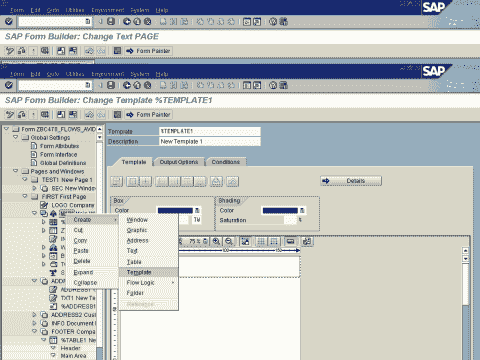Click Display/Change pencil icon in Change Template window

click(x=10, y=115)
